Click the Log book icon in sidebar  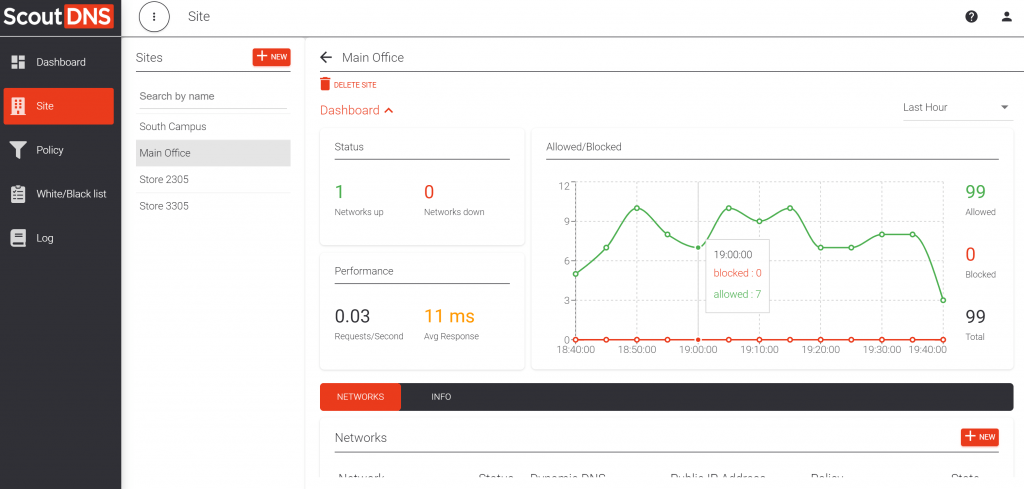coord(18,238)
